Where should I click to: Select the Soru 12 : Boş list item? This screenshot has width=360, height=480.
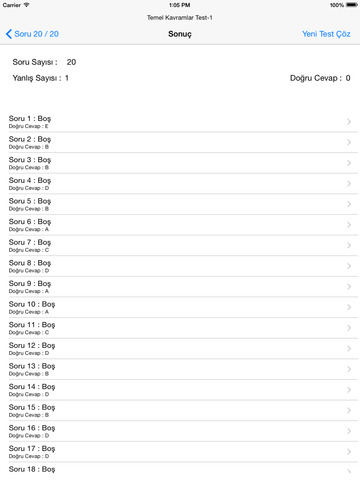(x=183, y=349)
